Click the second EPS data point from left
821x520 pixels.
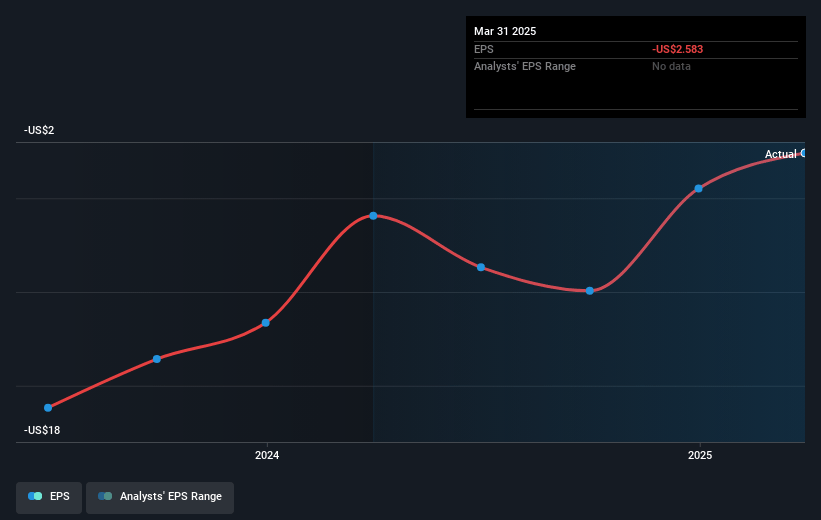(x=157, y=359)
